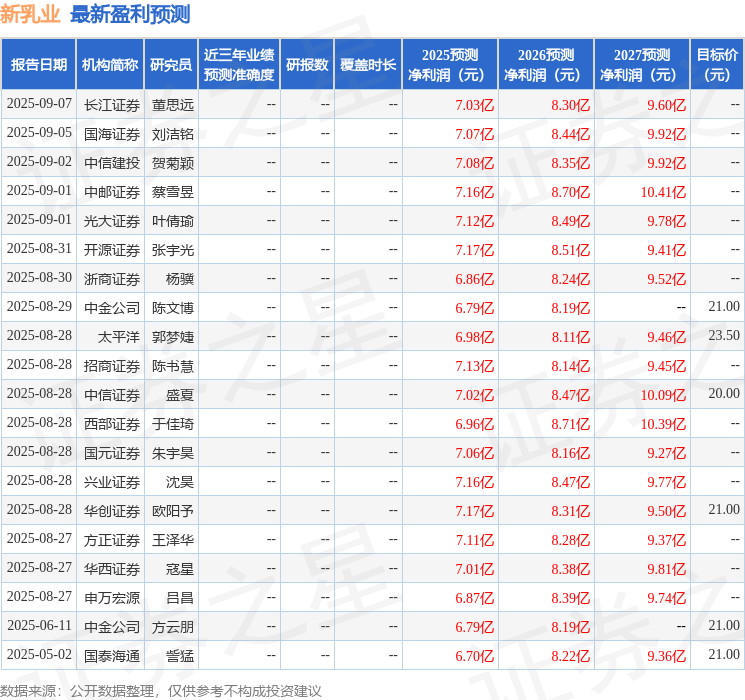Click analyst name 陈书慧
The image size is (745, 700).
[x=173, y=366]
